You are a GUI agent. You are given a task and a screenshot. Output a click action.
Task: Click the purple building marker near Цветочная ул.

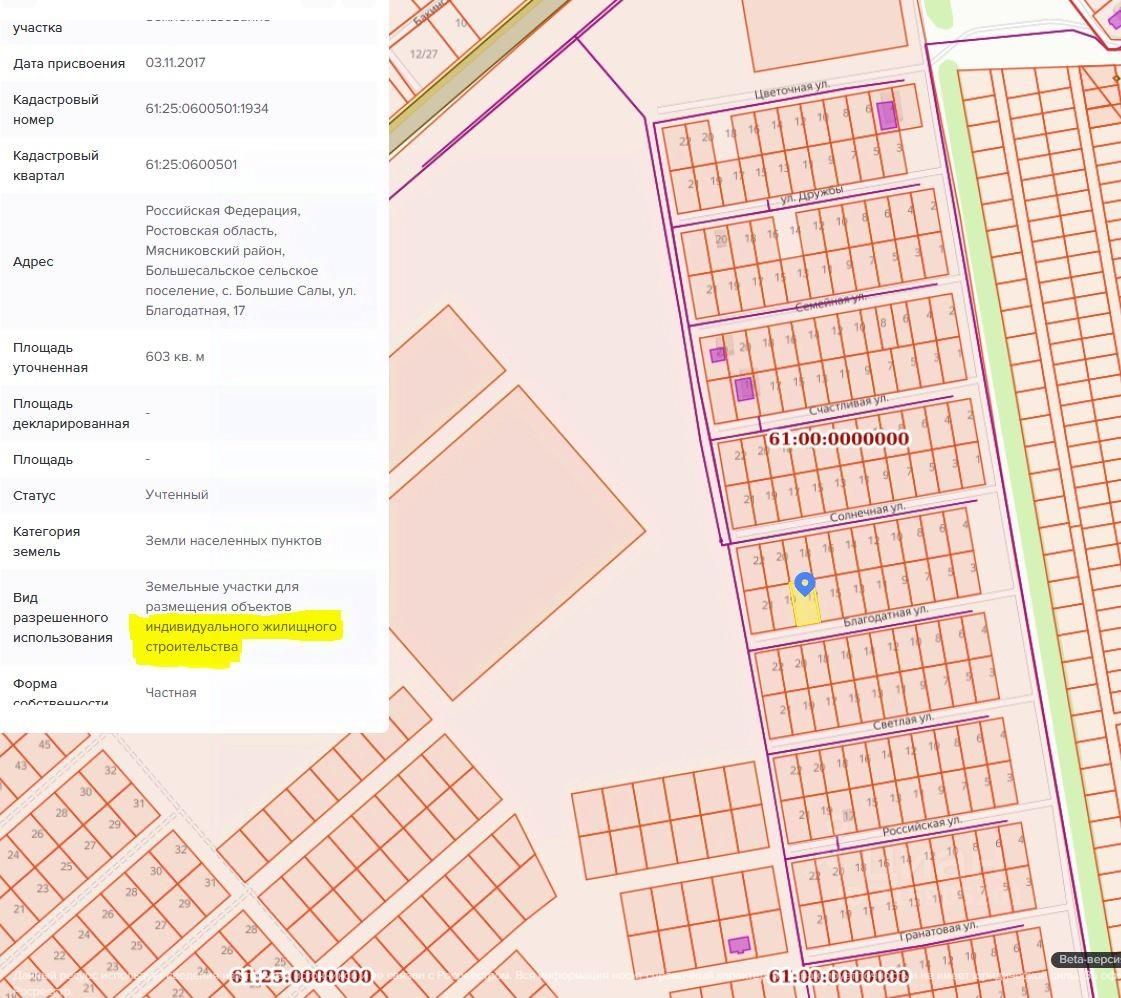pyautogui.click(x=887, y=115)
